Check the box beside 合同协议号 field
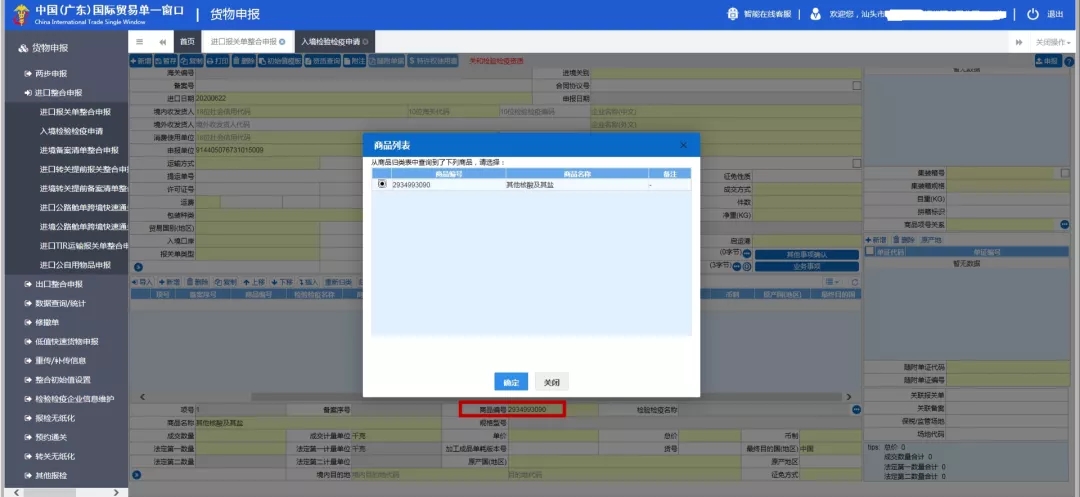Image resolution: width=1080 pixels, height=497 pixels. coord(856,86)
